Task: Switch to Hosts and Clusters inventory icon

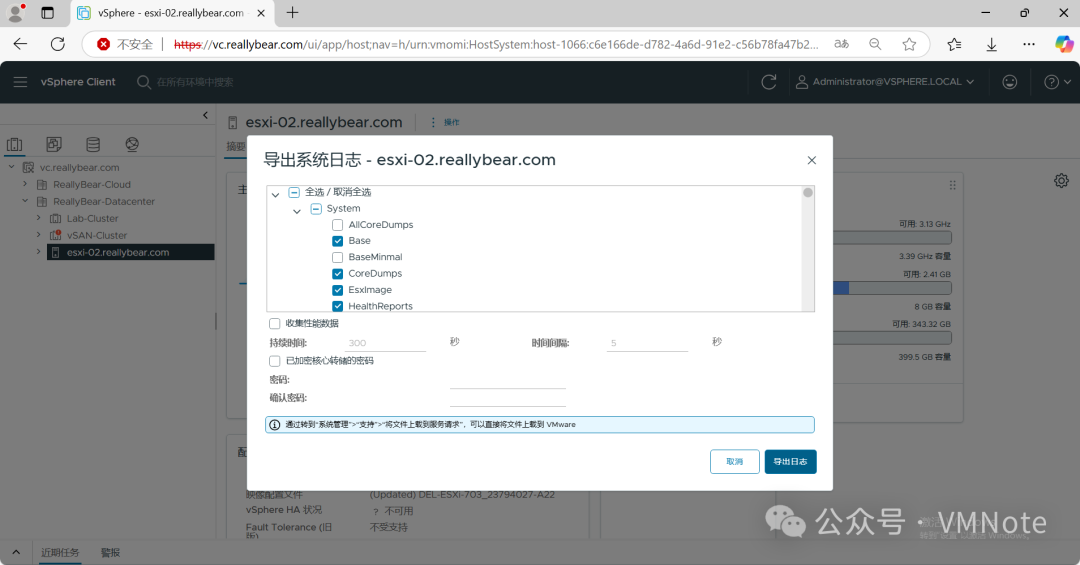Action: coord(14,144)
